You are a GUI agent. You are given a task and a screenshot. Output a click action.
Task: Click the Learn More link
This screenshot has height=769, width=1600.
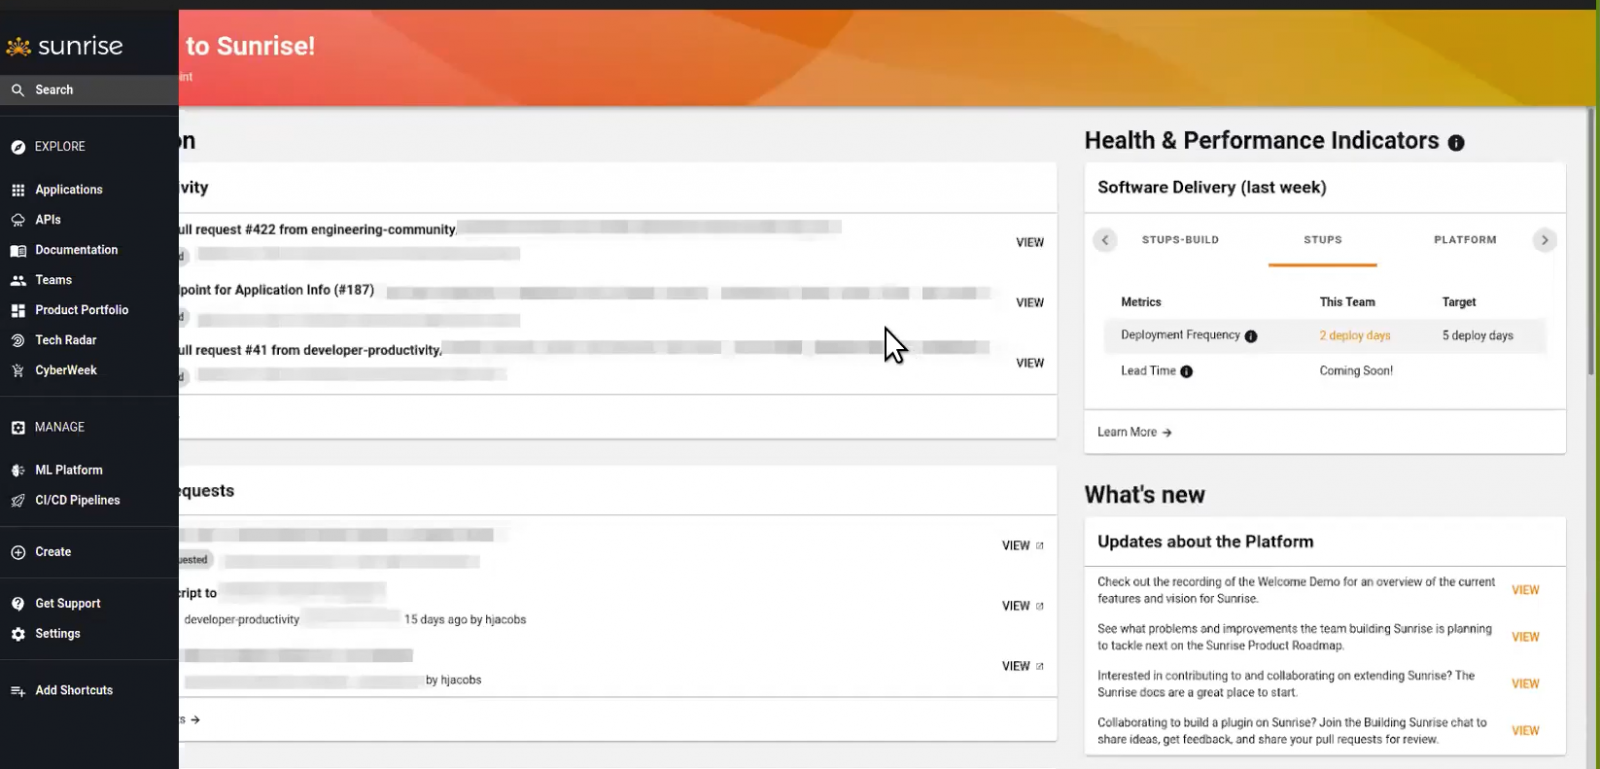(x=1134, y=432)
